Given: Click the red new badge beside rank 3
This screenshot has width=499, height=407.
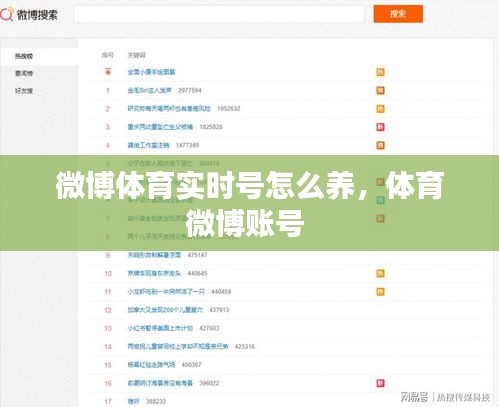Looking at the screenshot, I should 380,127.
